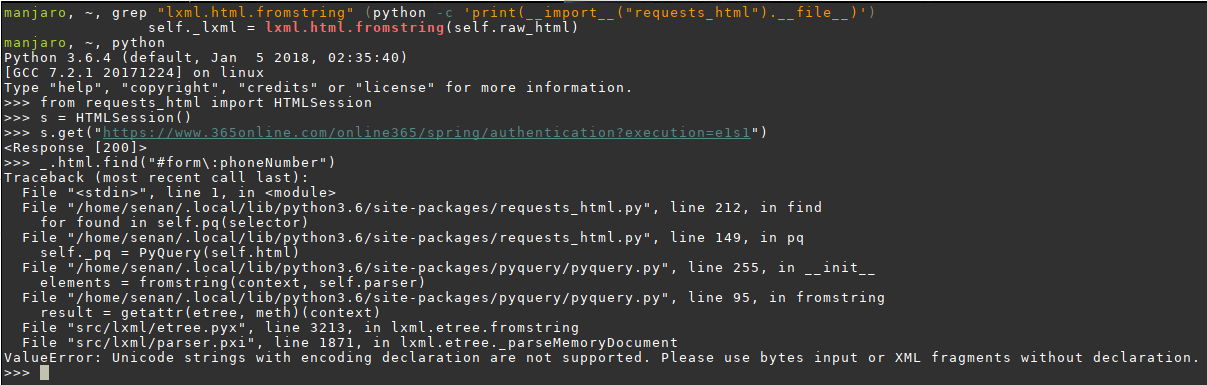Click the src/lxml/parser.pxi line 1871 entry
The width and height of the screenshot is (1207, 385).
350,342
